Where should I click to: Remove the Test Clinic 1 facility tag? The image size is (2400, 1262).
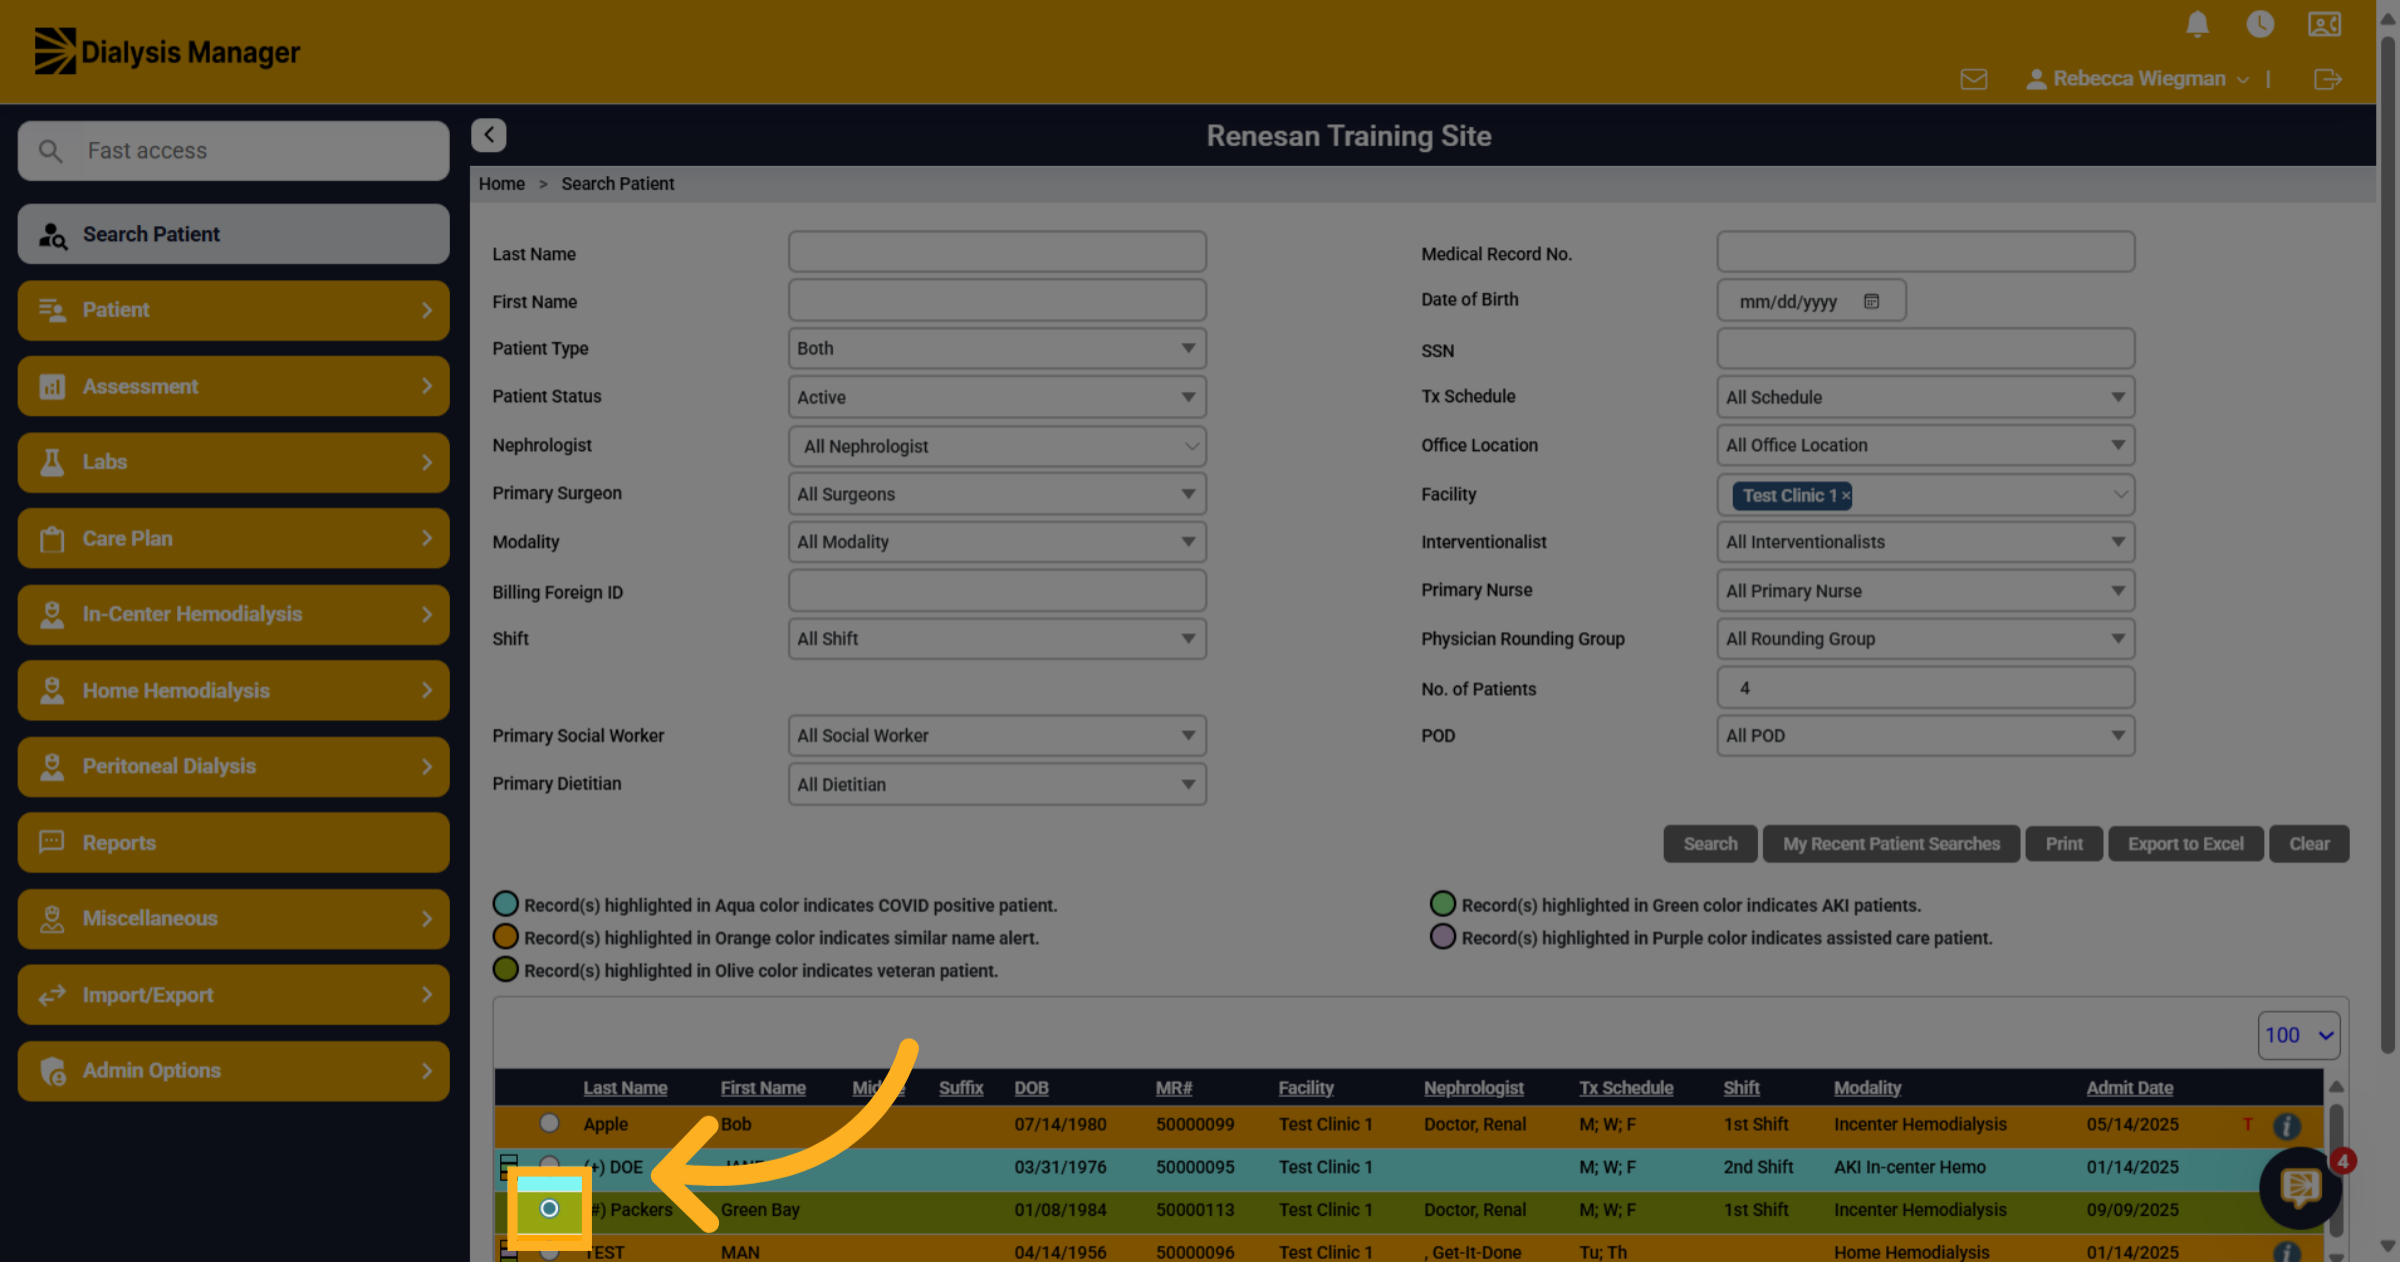(1846, 496)
